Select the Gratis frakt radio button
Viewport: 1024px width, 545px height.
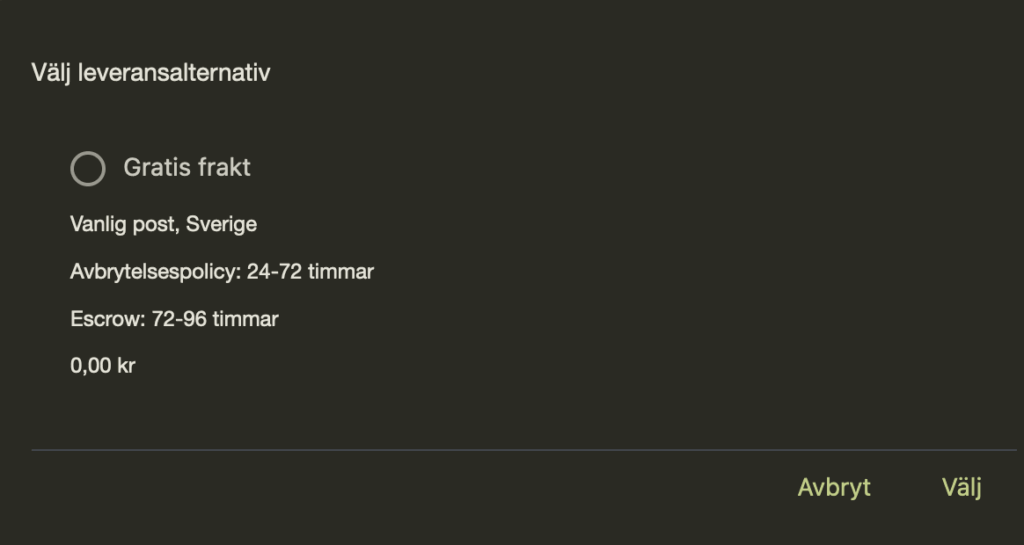coord(88,168)
